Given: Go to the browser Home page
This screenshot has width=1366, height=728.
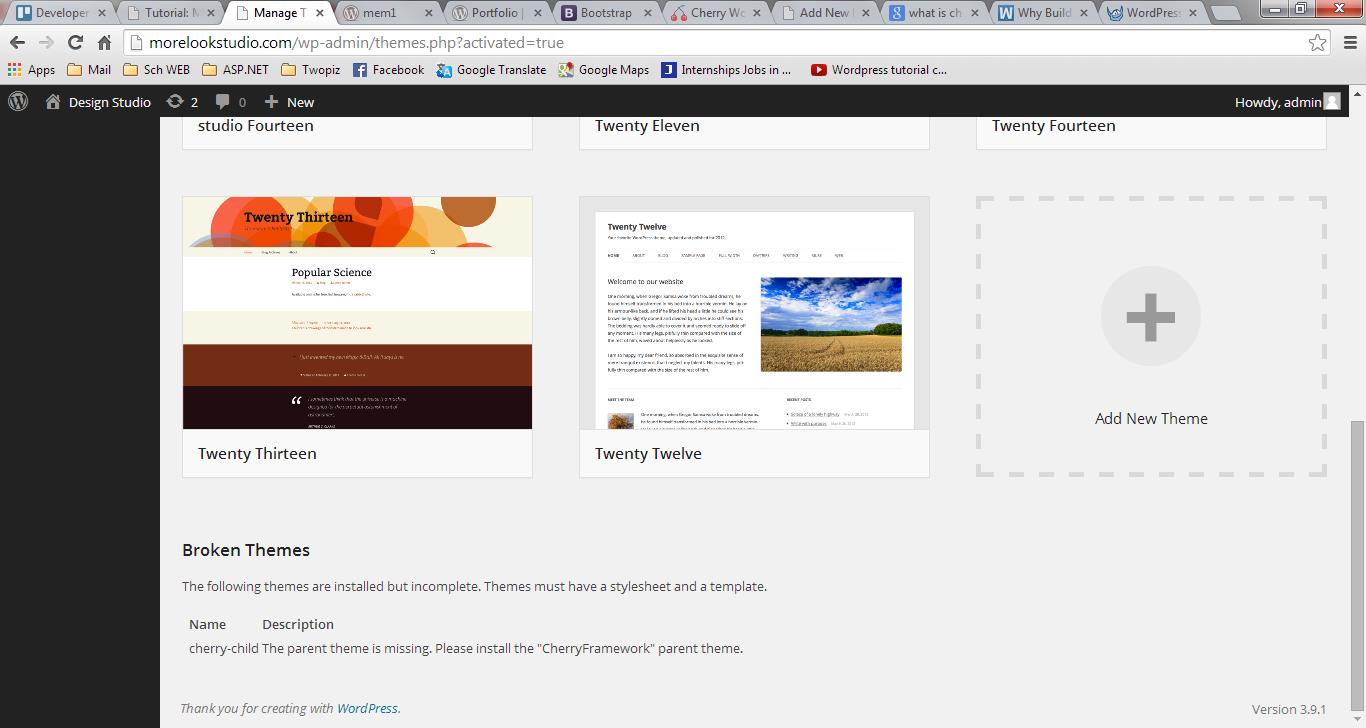Looking at the screenshot, I should (x=104, y=43).
